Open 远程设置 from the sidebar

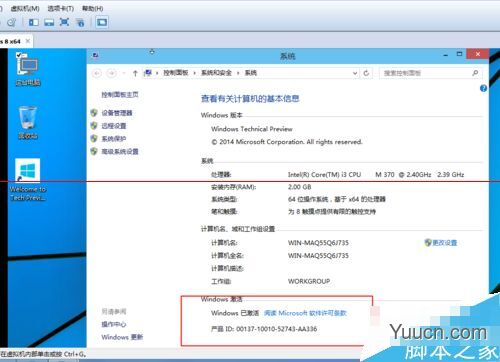coord(114,126)
